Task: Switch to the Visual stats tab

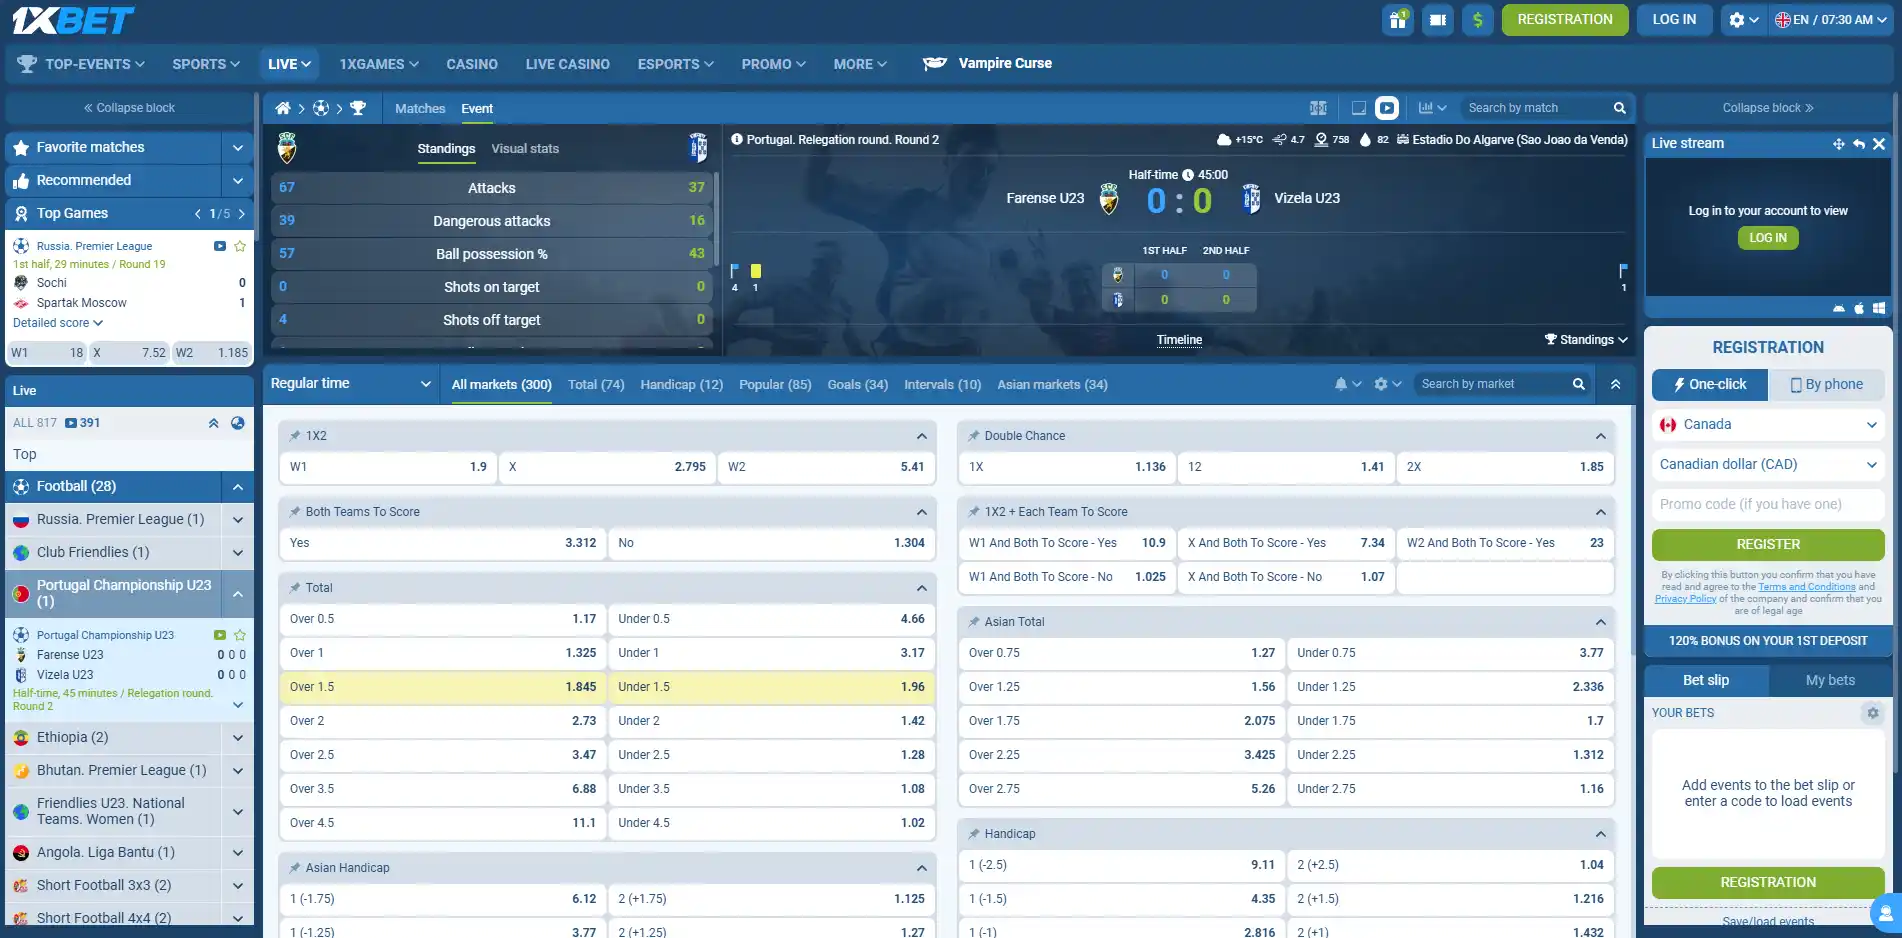Action: tap(525, 149)
